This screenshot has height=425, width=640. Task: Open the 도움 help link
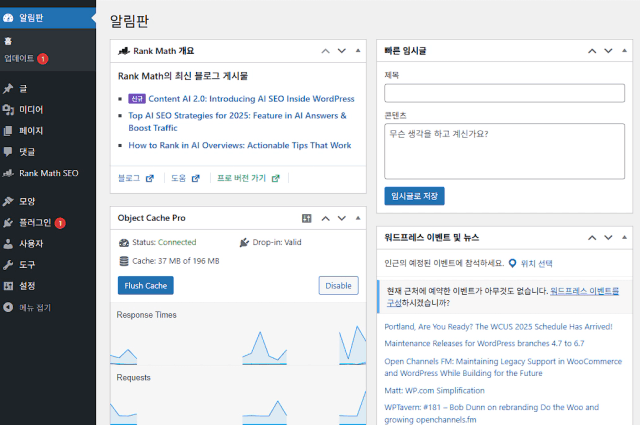pos(185,178)
